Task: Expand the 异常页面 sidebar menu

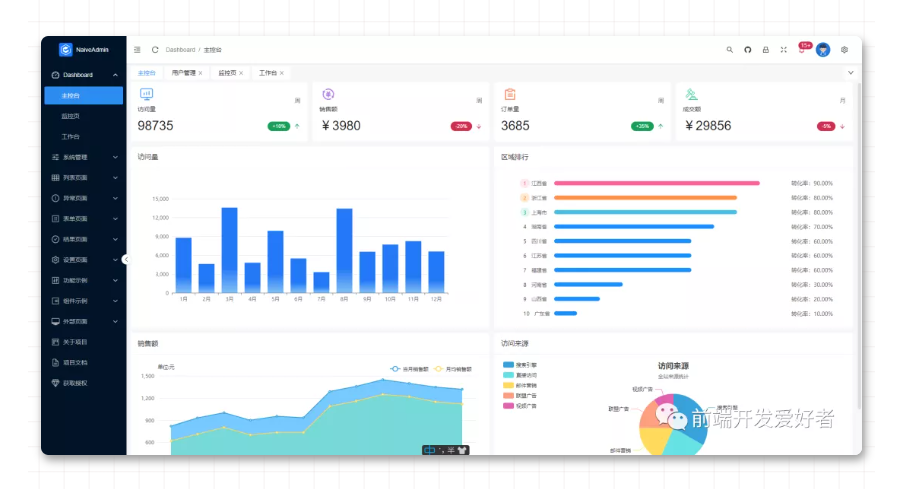Action: point(84,198)
